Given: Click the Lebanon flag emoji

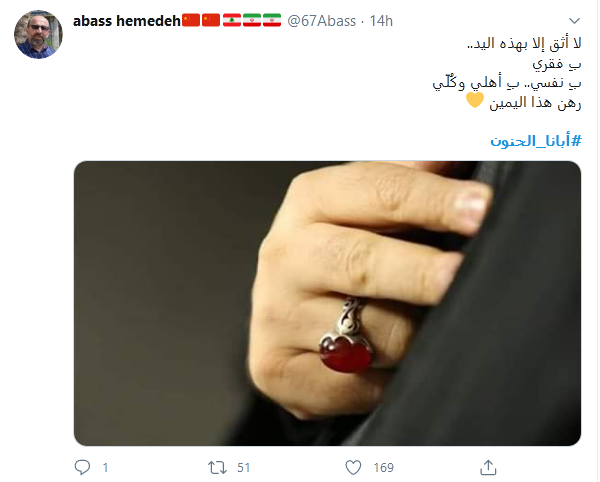Looking at the screenshot, I should click(232, 20).
